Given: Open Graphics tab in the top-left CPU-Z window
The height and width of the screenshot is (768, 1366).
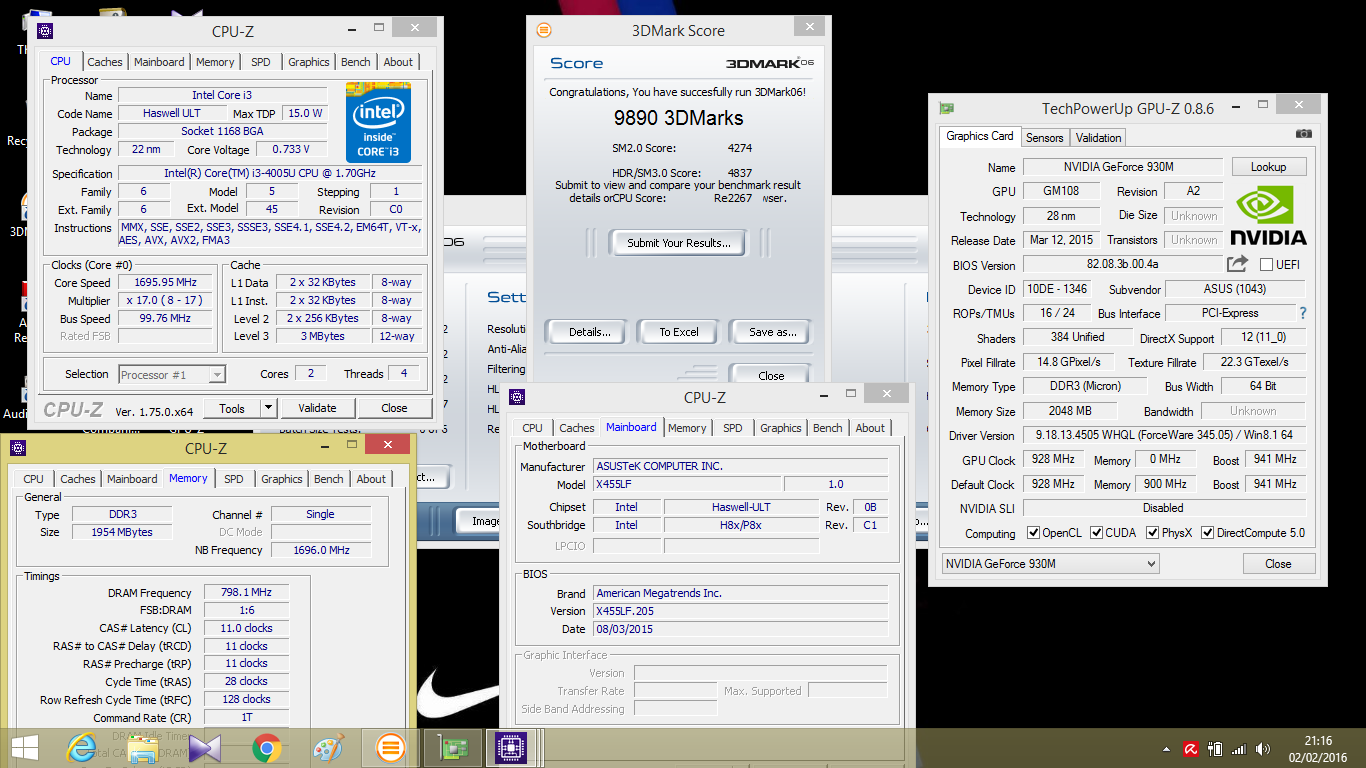Looking at the screenshot, I should (x=309, y=62).
